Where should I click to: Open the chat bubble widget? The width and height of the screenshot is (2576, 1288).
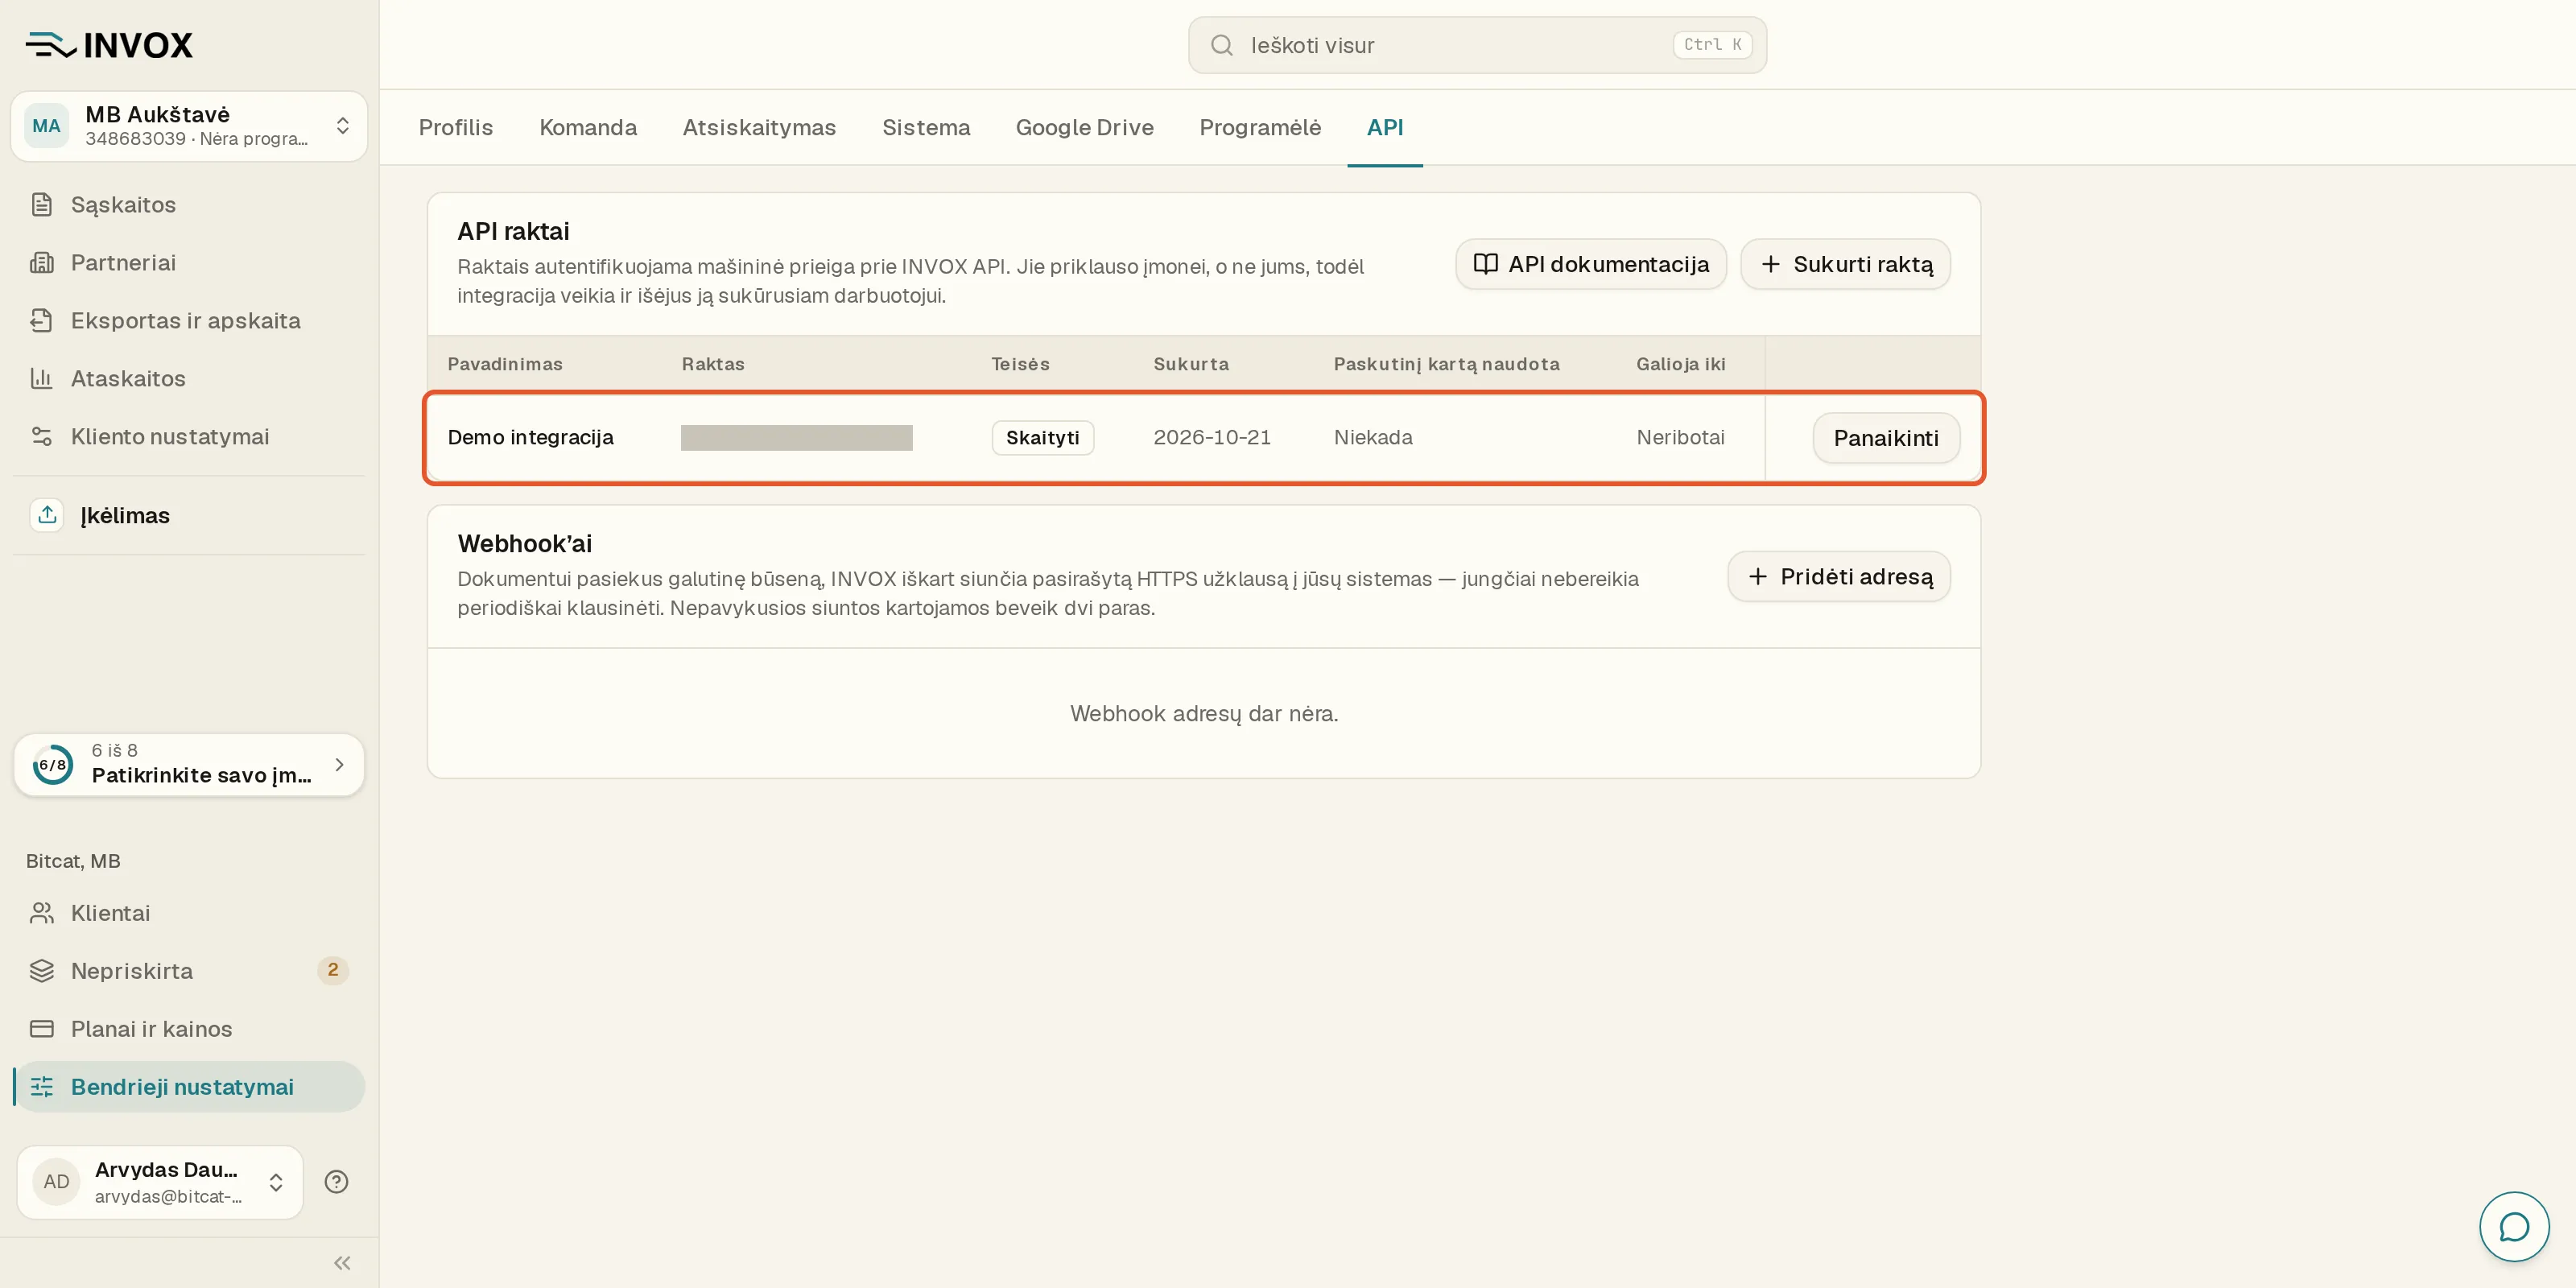click(2514, 1227)
